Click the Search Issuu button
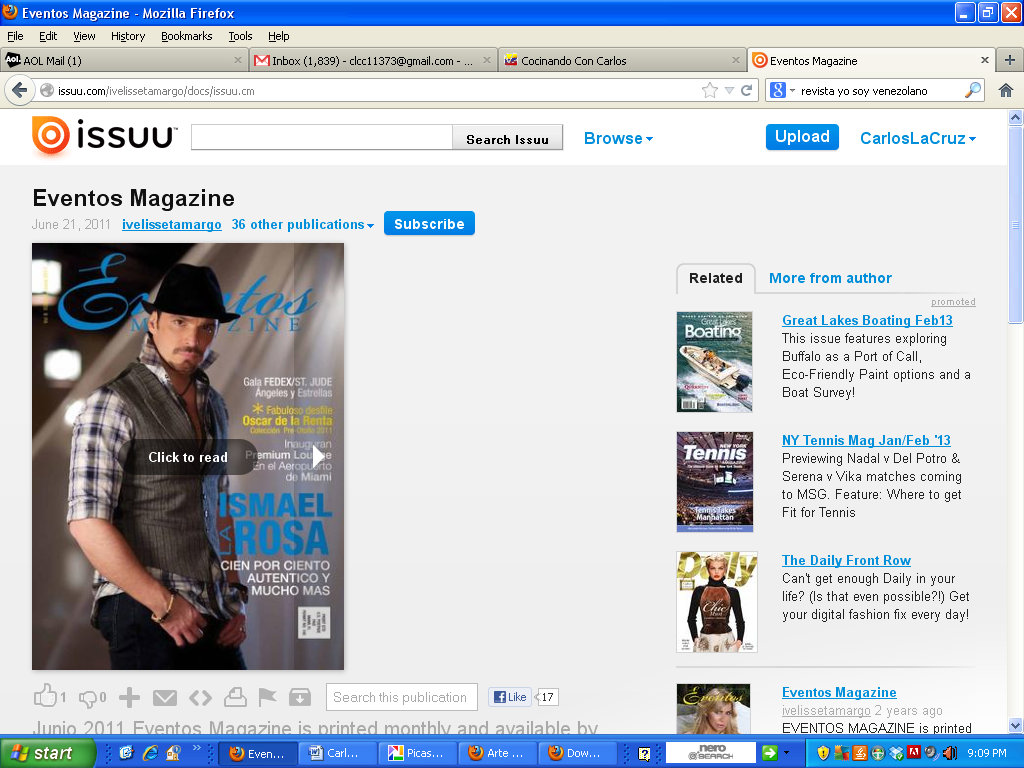Image resolution: width=1024 pixels, height=768 pixels. pyautogui.click(x=507, y=139)
